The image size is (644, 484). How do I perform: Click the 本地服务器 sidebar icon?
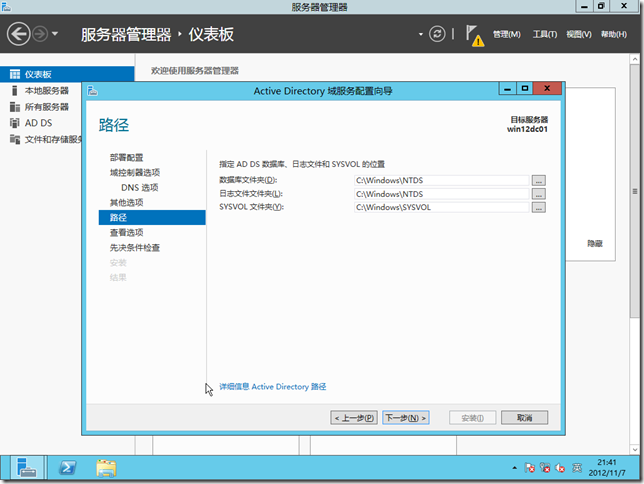[x=15, y=90]
